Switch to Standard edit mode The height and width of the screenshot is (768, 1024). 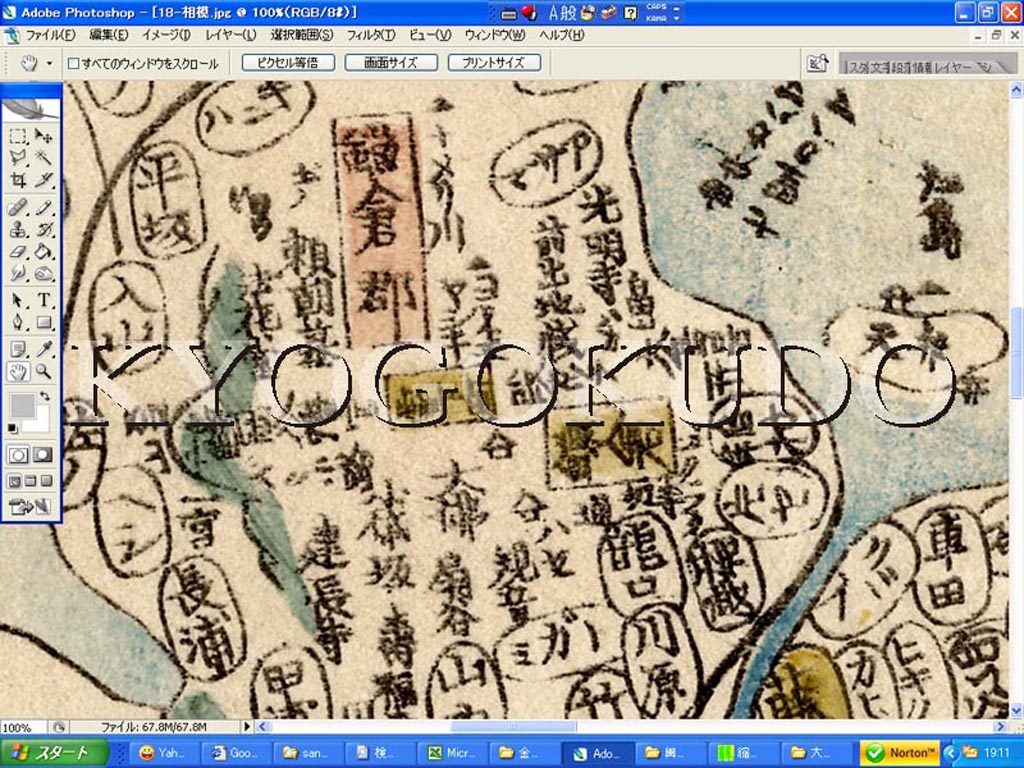point(18,455)
